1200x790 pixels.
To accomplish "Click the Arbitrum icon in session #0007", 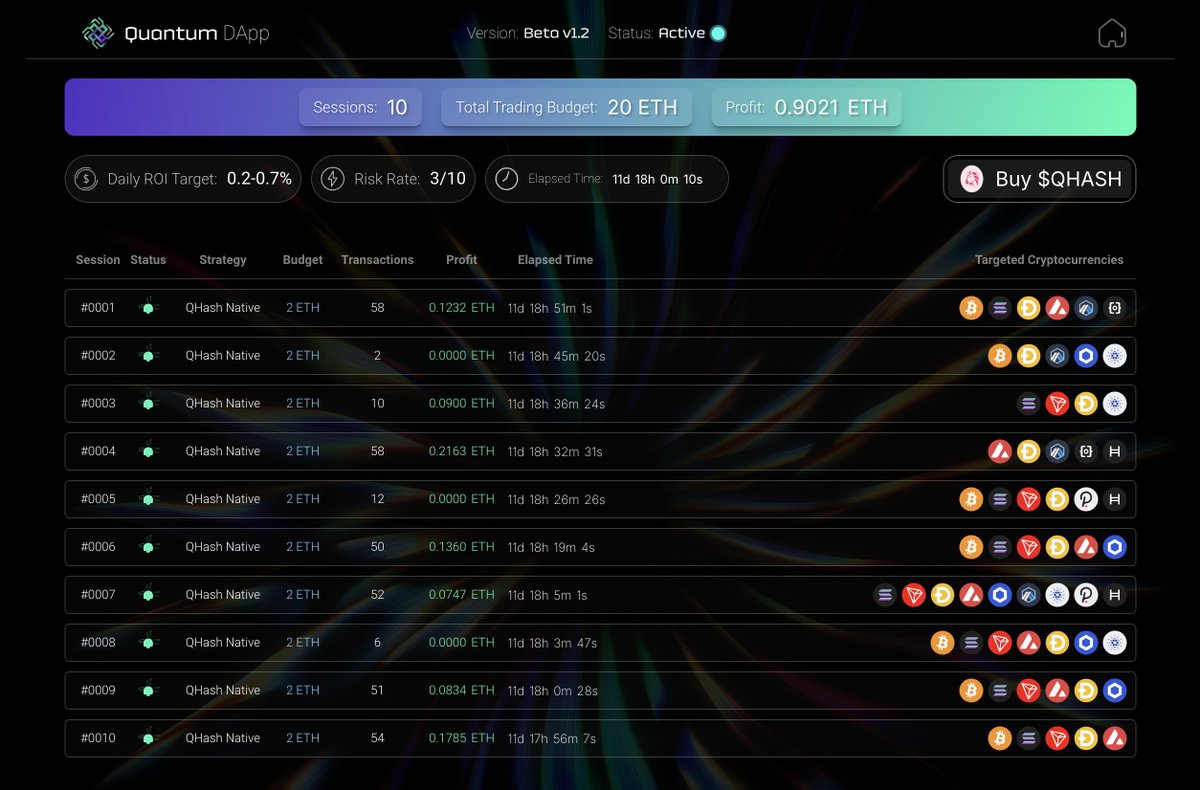I will click(1029, 595).
